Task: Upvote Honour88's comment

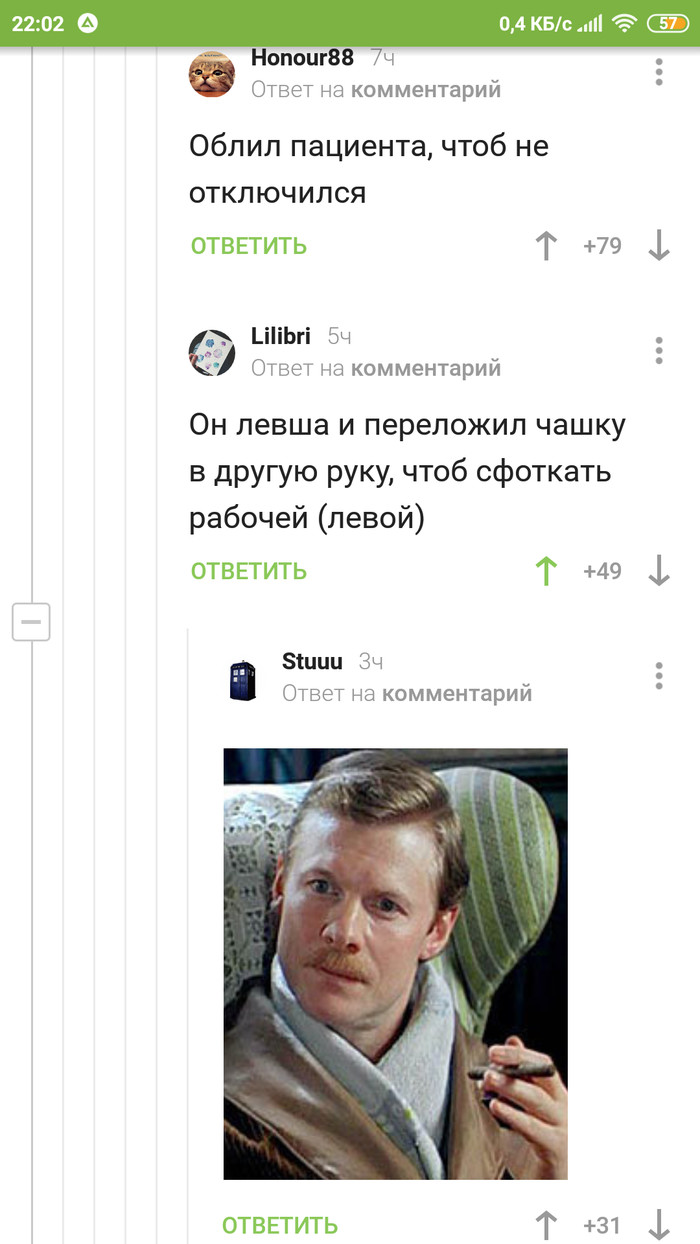Action: (546, 246)
